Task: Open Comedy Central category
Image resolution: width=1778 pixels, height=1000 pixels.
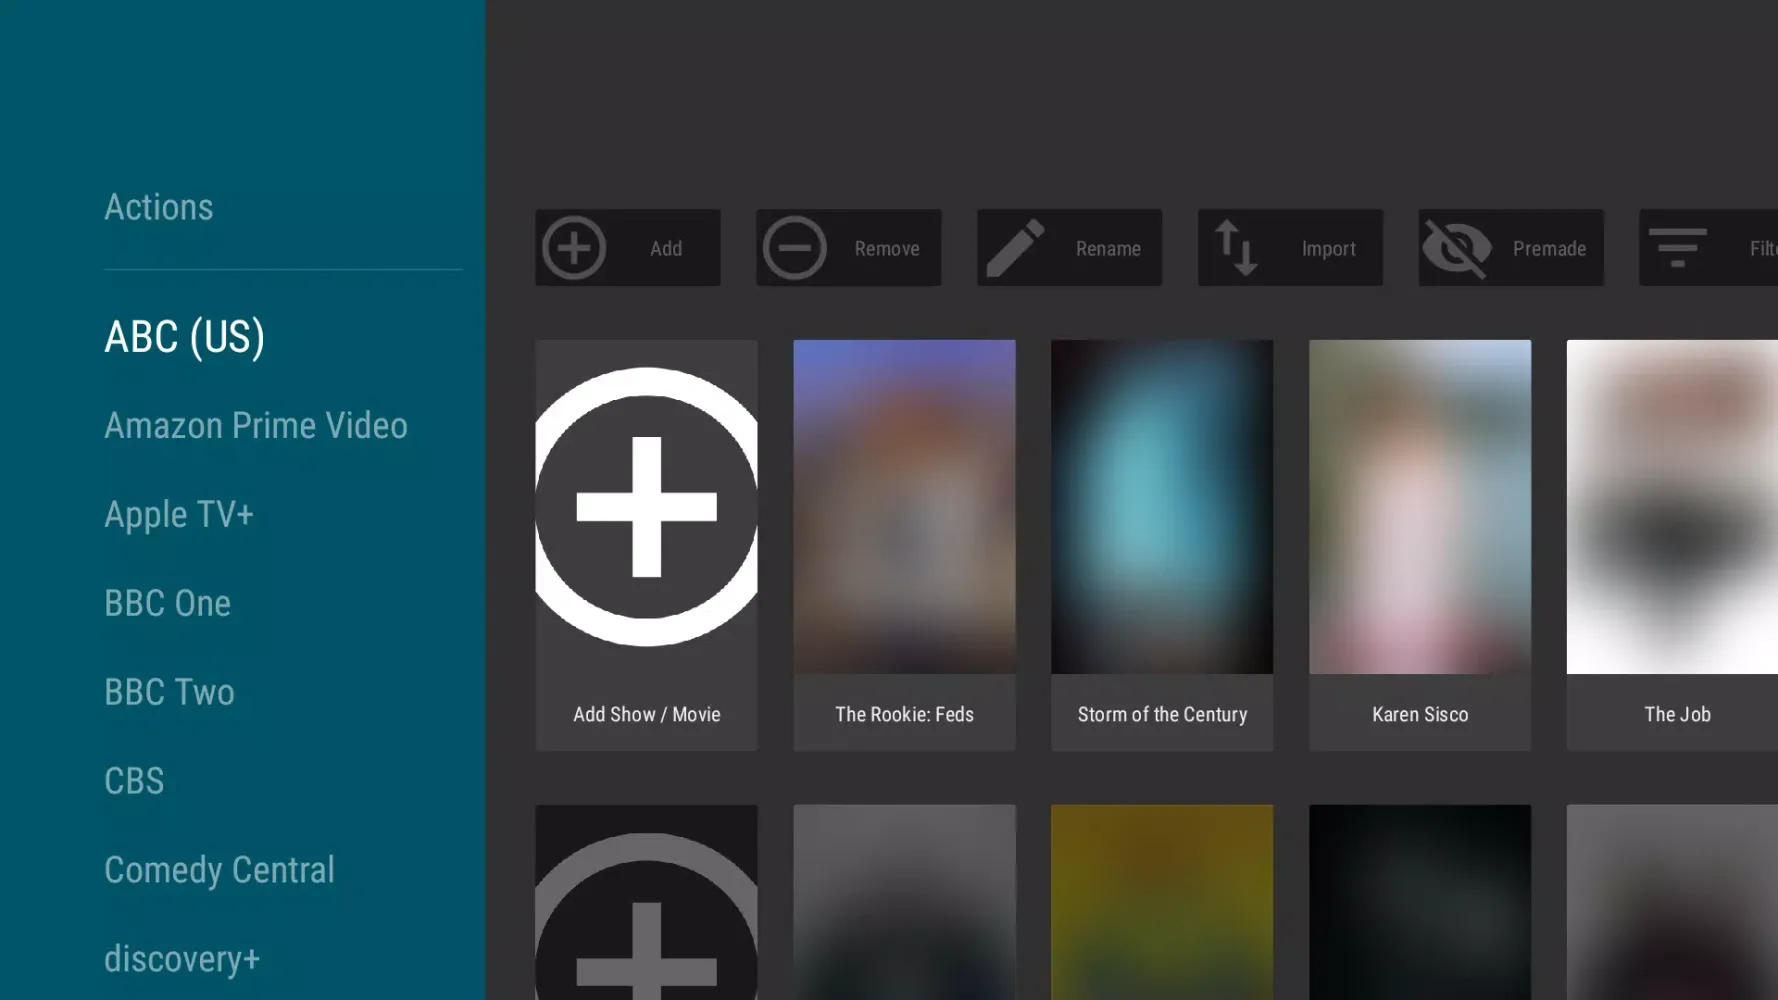Action: 220,870
